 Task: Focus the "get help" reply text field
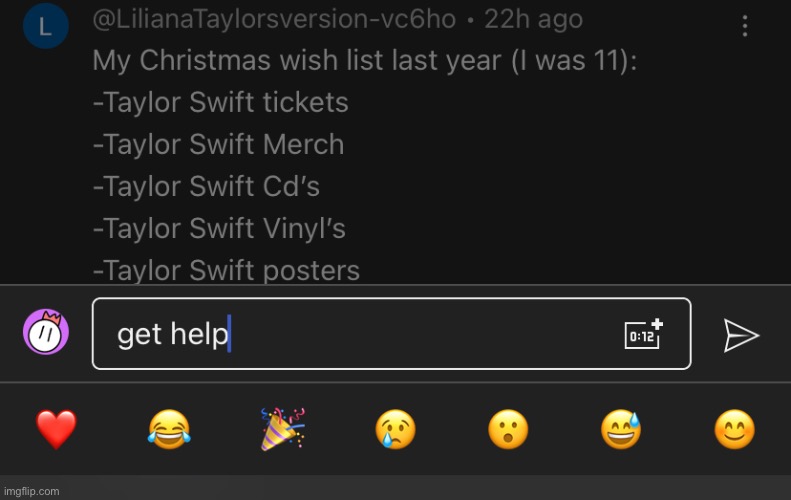pyautogui.click(x=360, y=334)
